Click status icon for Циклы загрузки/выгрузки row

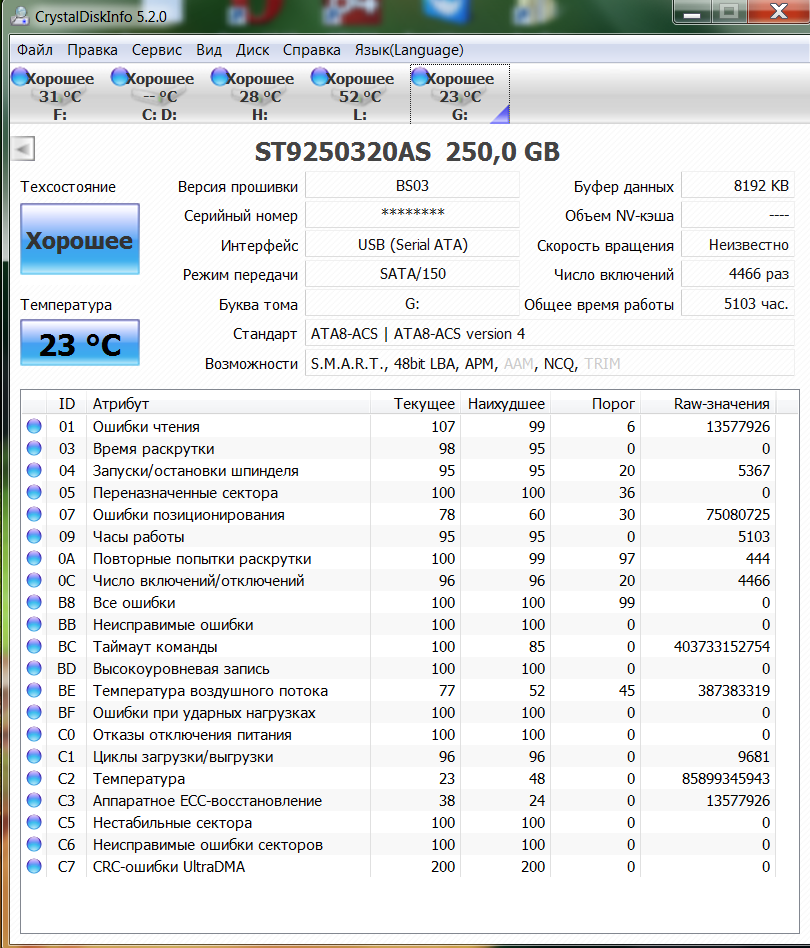(34, 756)
